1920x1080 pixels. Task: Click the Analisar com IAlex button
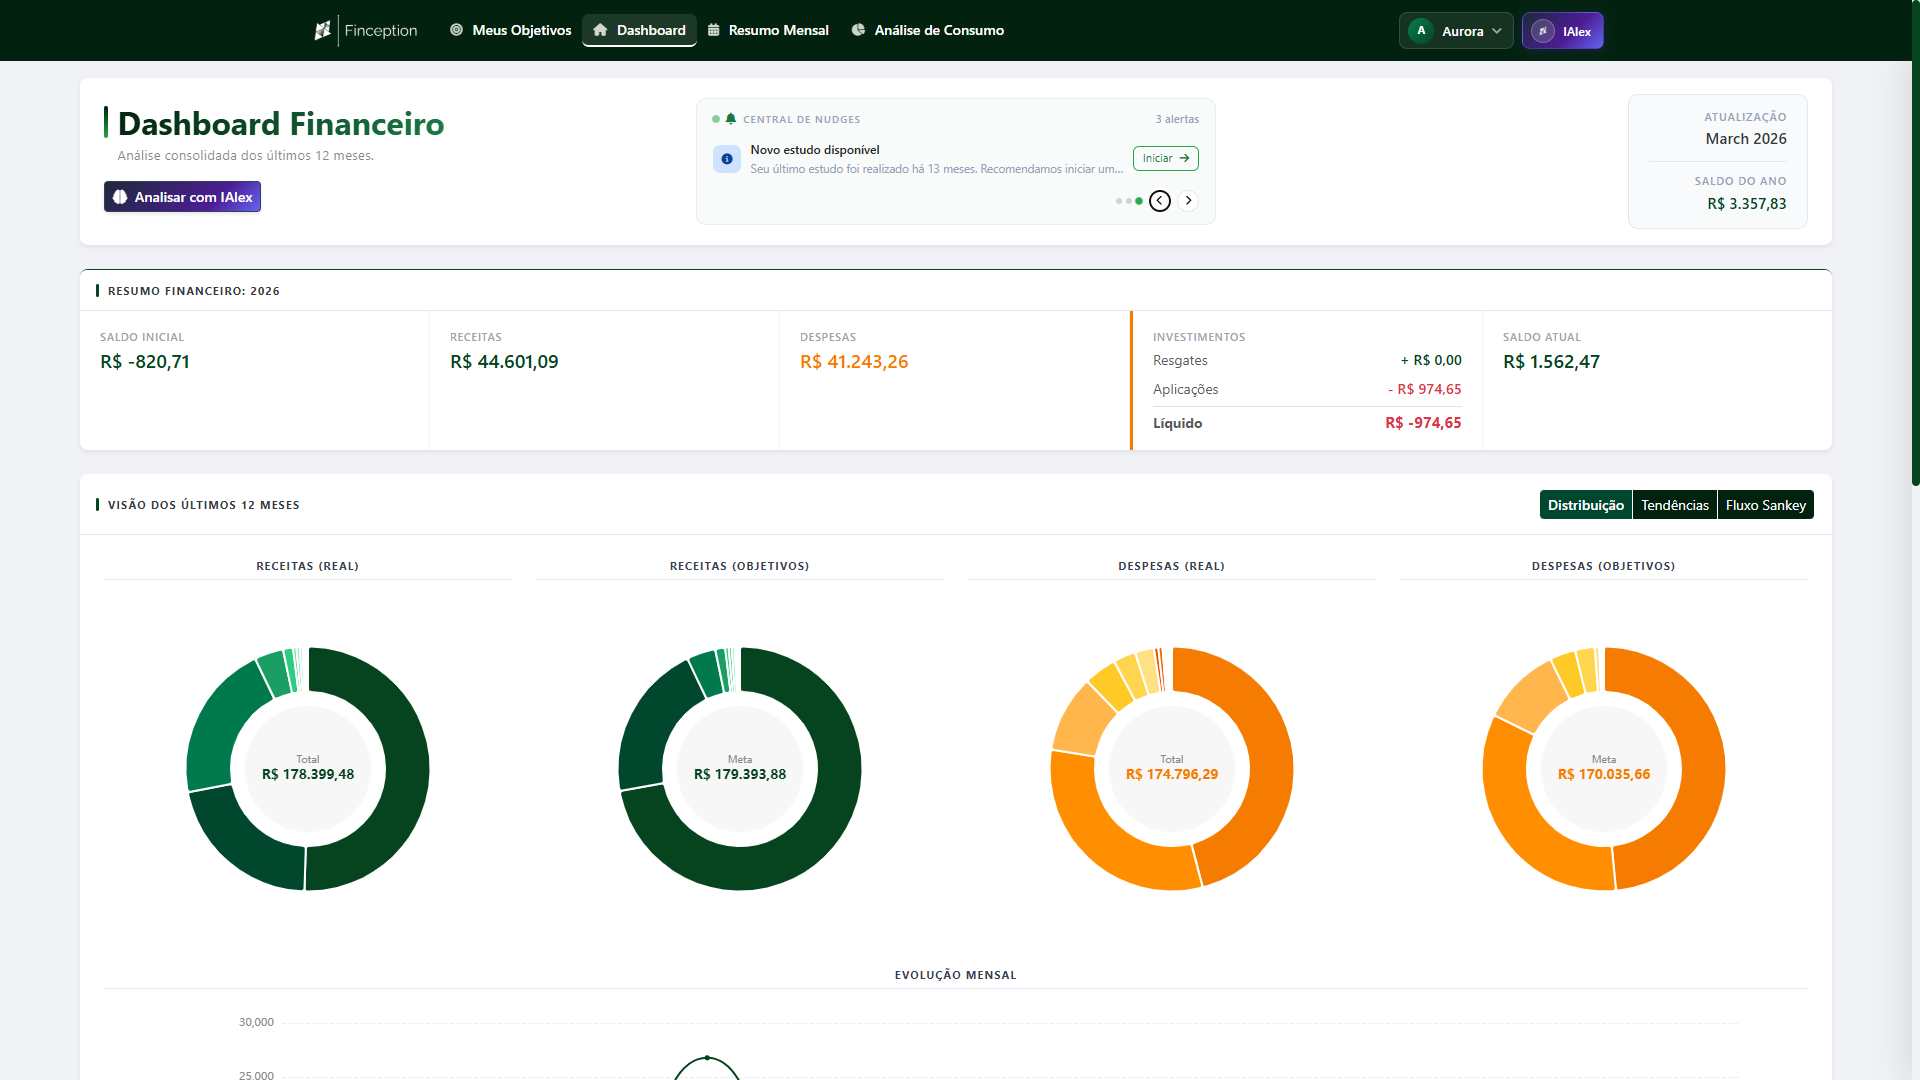[x=182, y=197]
